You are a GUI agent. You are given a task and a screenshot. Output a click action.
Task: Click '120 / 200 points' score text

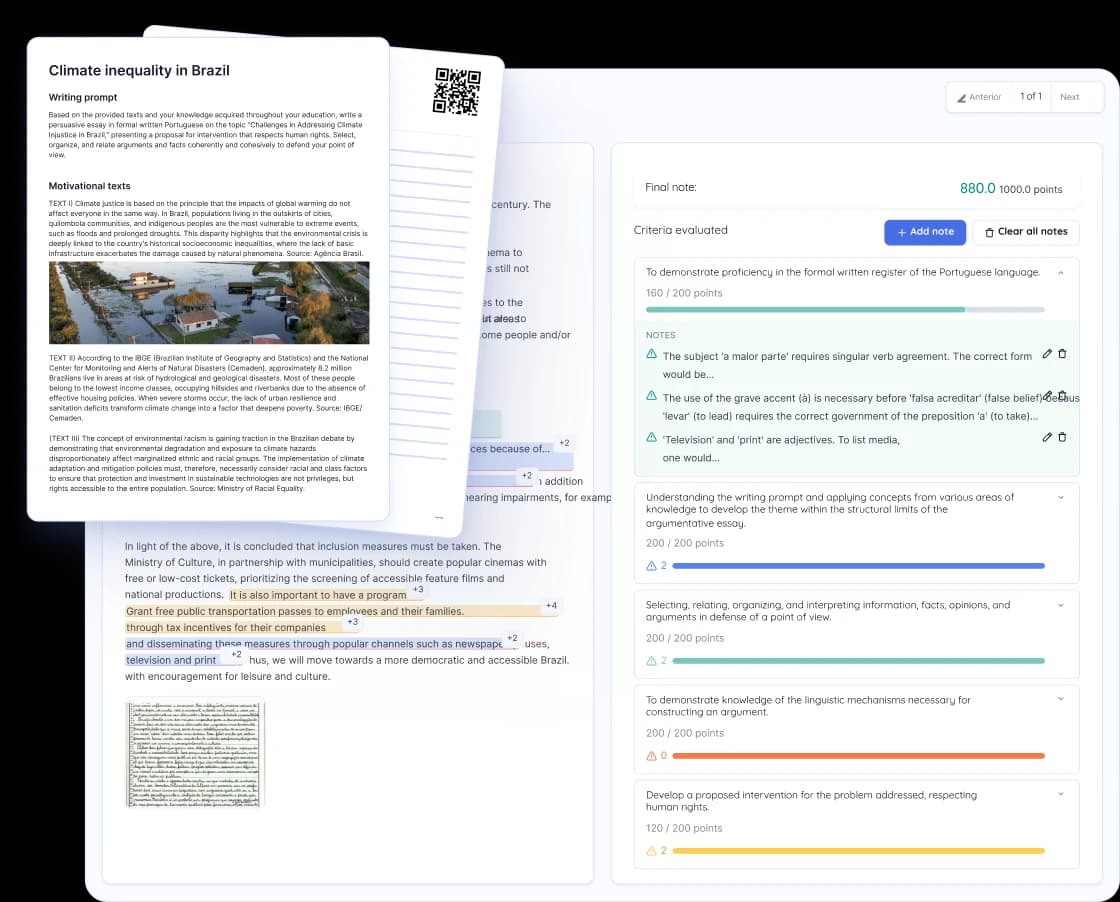pos(684,828)
